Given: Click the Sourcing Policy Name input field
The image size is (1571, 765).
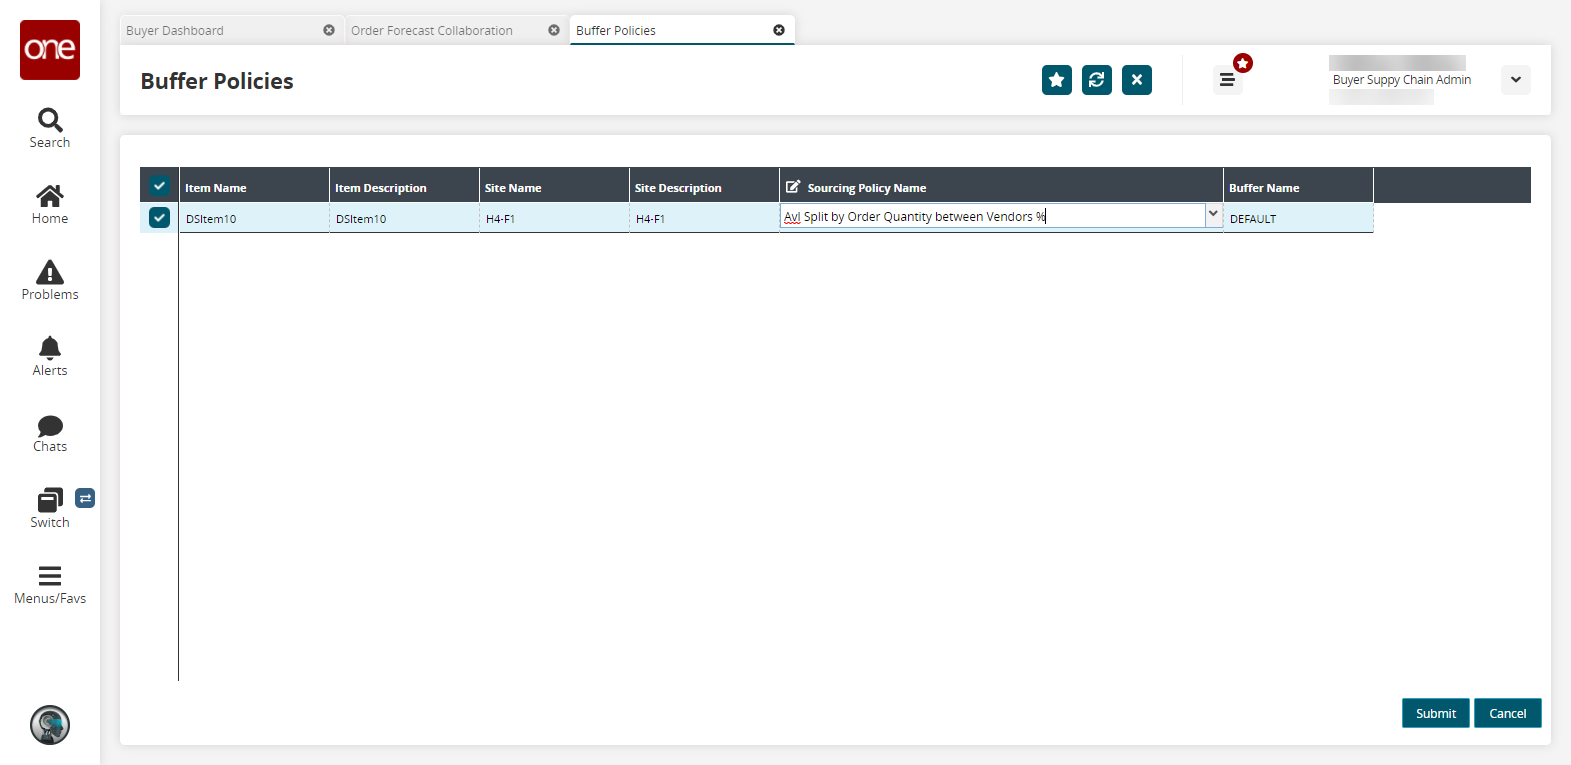Looking at the screenshot, I should [x=993, y=216].
